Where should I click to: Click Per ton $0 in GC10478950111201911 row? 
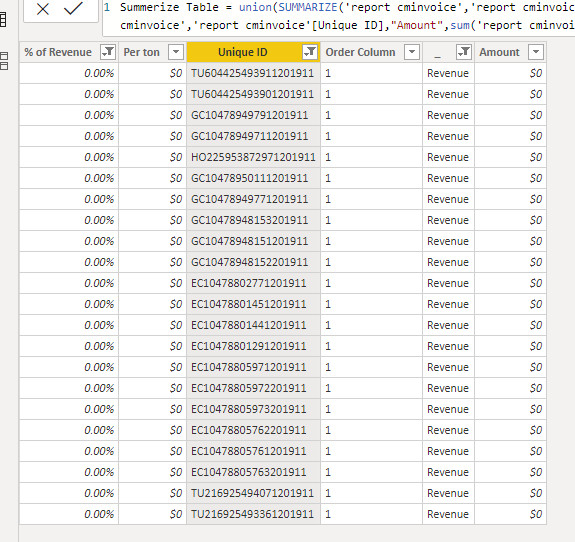tap(153, 178)
